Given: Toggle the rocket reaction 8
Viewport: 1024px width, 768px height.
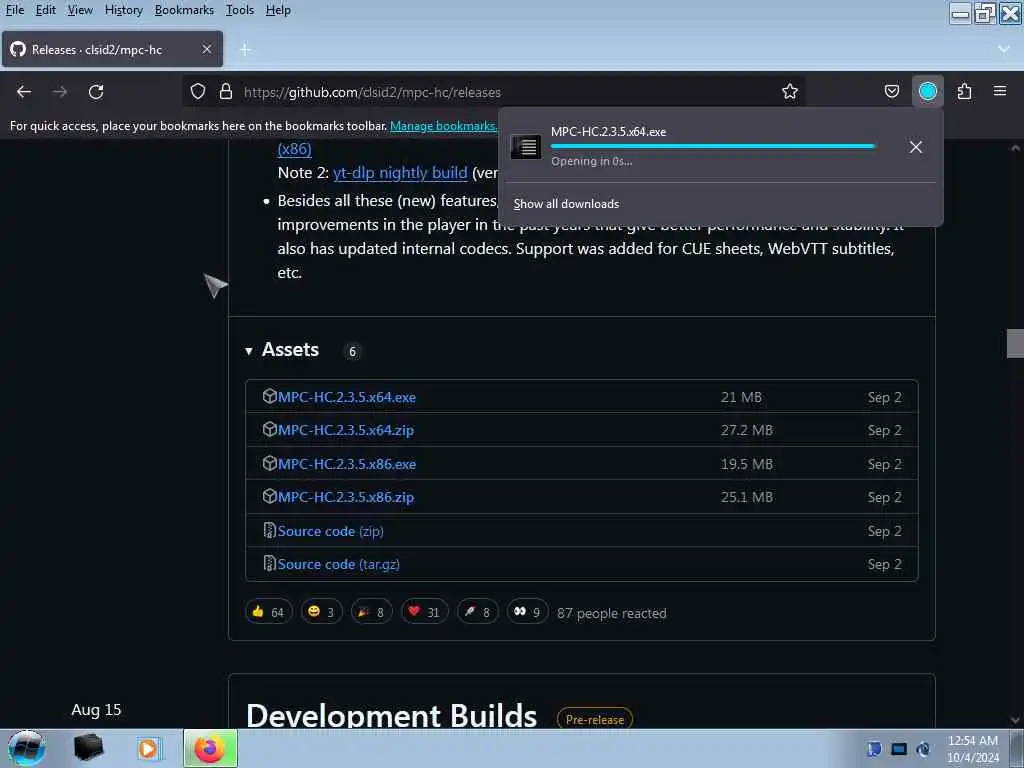Looking at the screenshot, I should point(477,613).
